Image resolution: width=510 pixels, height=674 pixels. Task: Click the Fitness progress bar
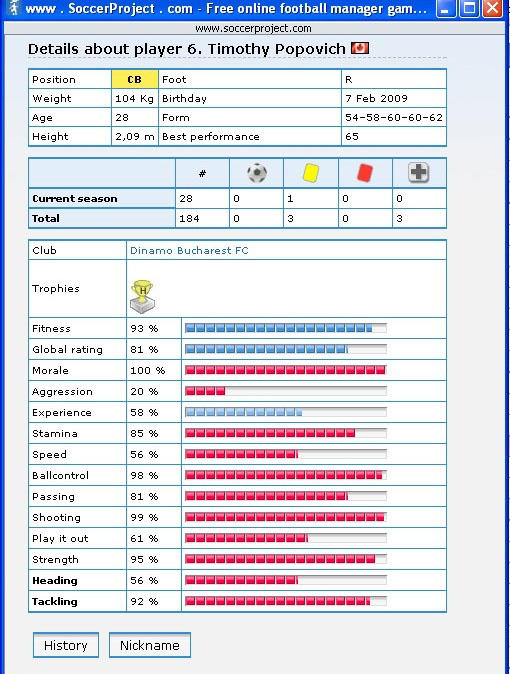pos(286,328)
